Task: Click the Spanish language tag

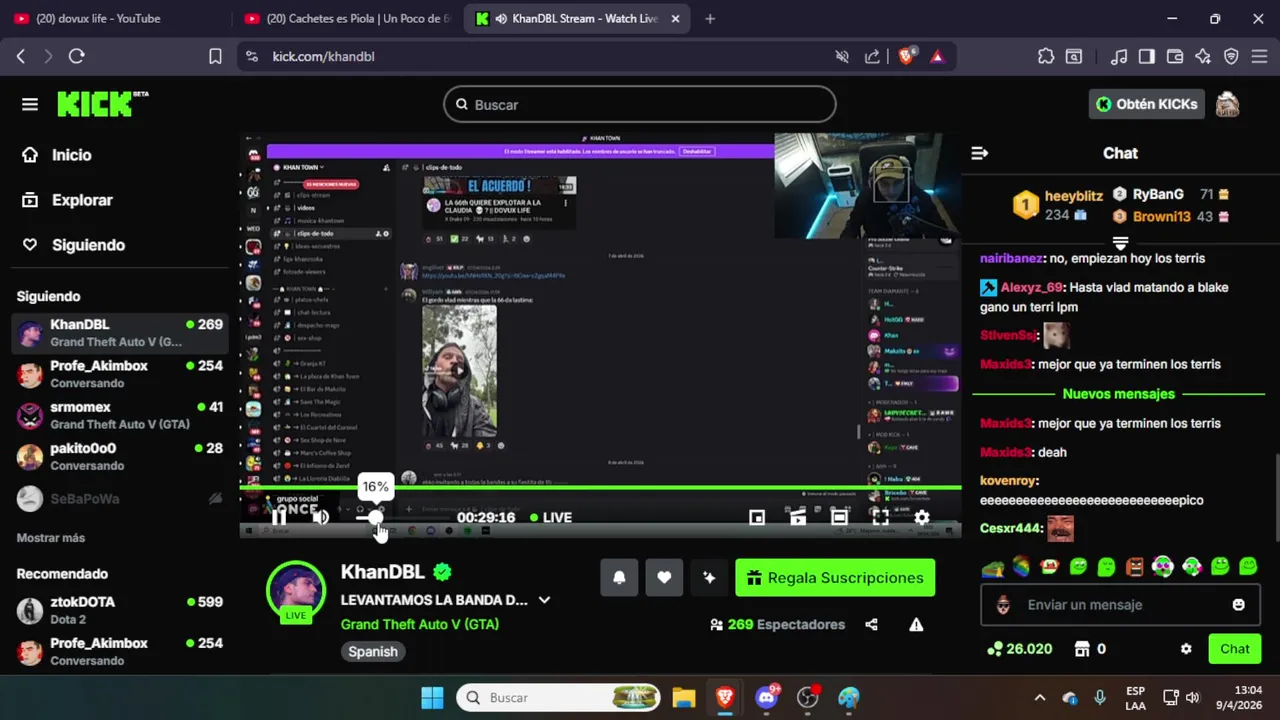Action: (373, 651)
